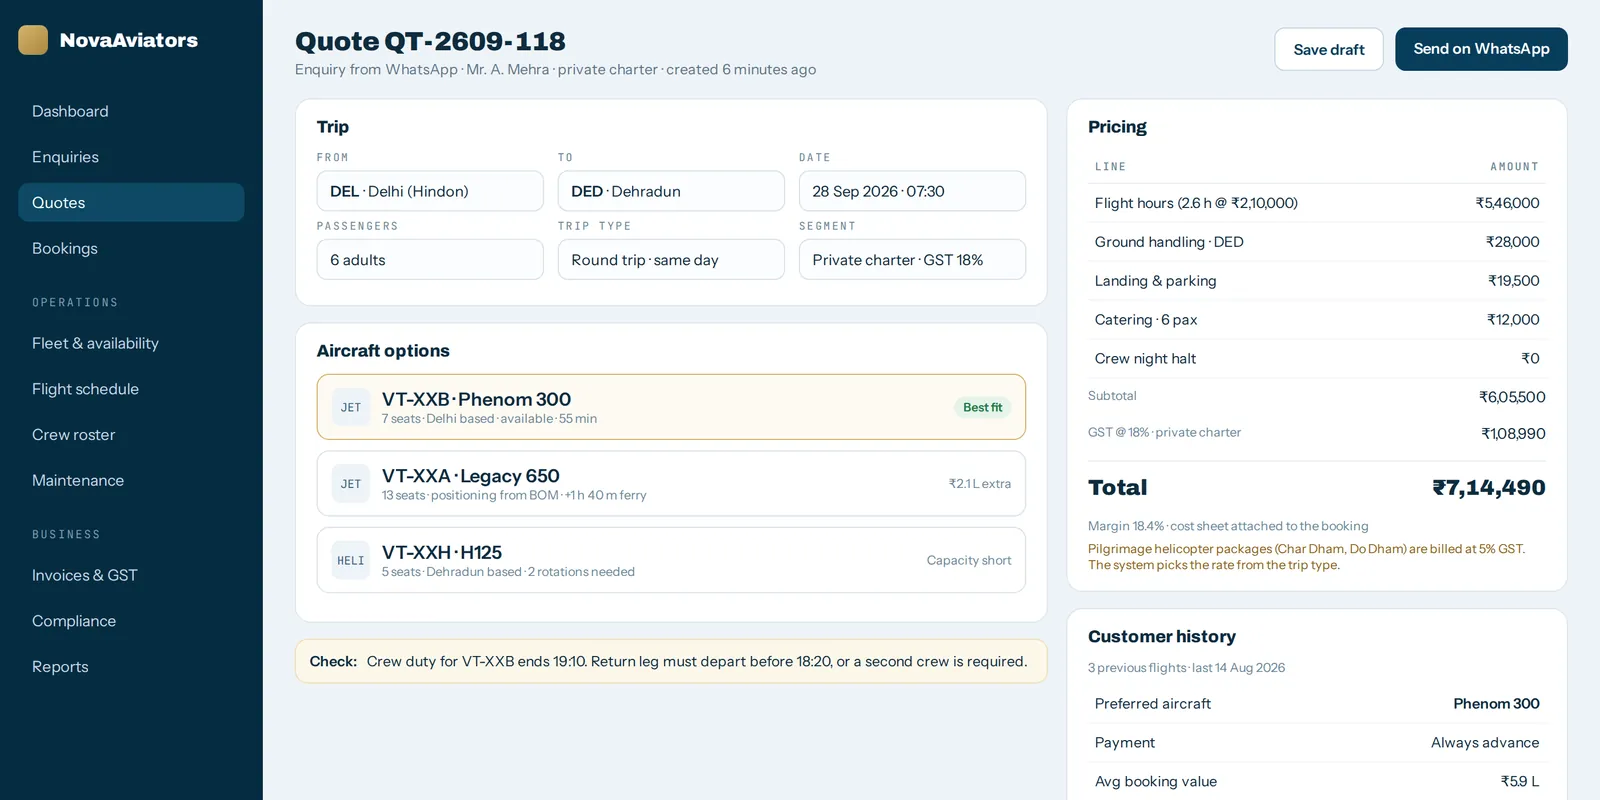Image resolution: width=1600 pixels, height=800 pixels.
Task: Select the JET badge beside VT-XXA Legacy 650
Action: (x=351, y=484)
